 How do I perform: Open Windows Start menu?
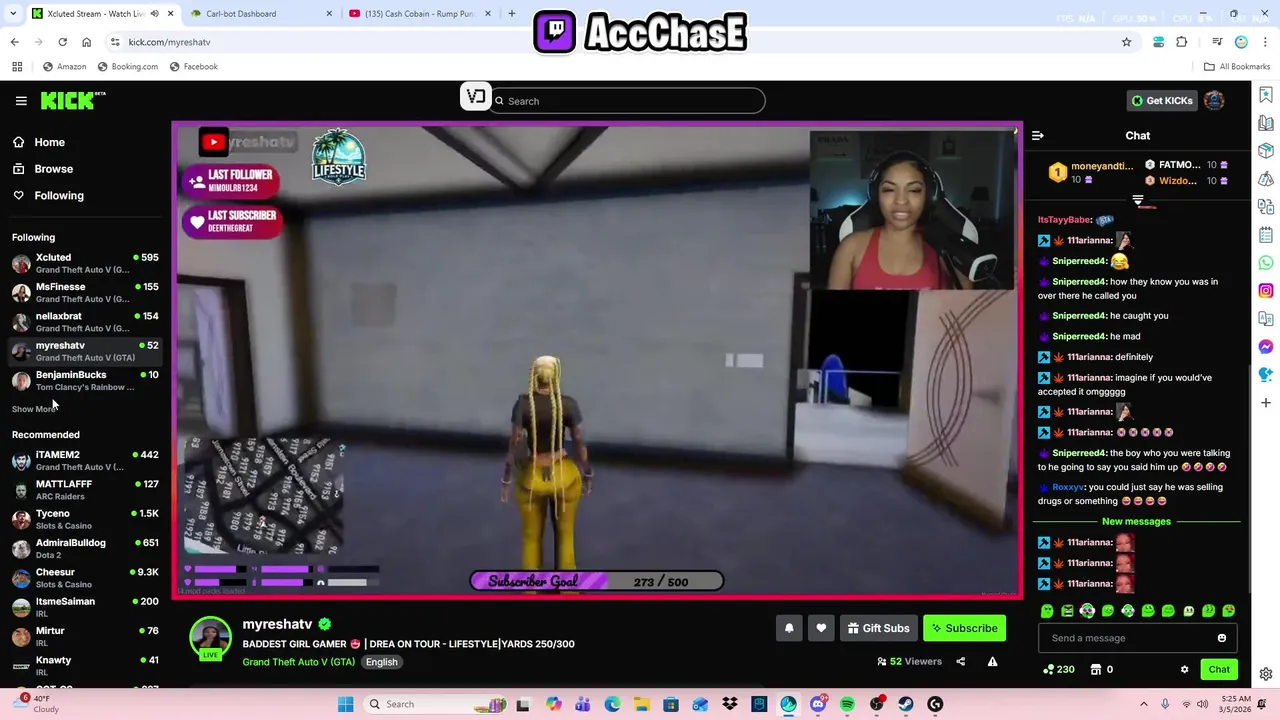(x=345, y=704)
